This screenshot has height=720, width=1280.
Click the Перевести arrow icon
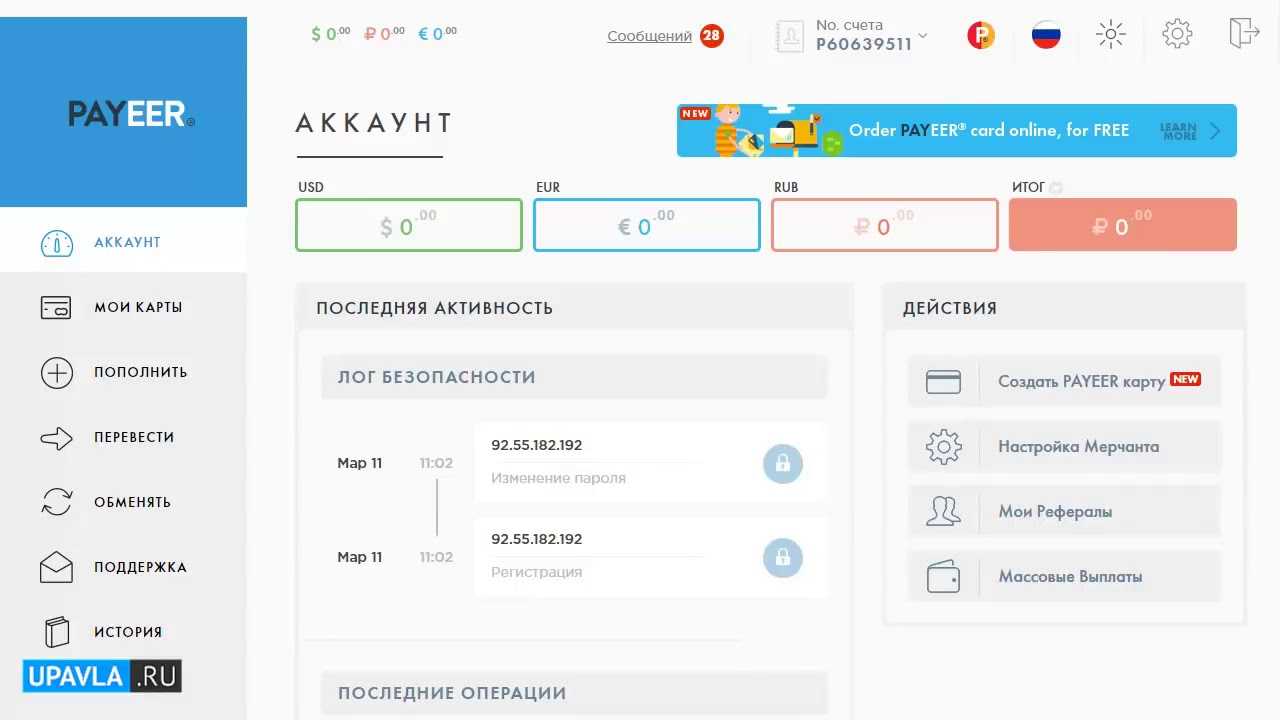point(57,438)
